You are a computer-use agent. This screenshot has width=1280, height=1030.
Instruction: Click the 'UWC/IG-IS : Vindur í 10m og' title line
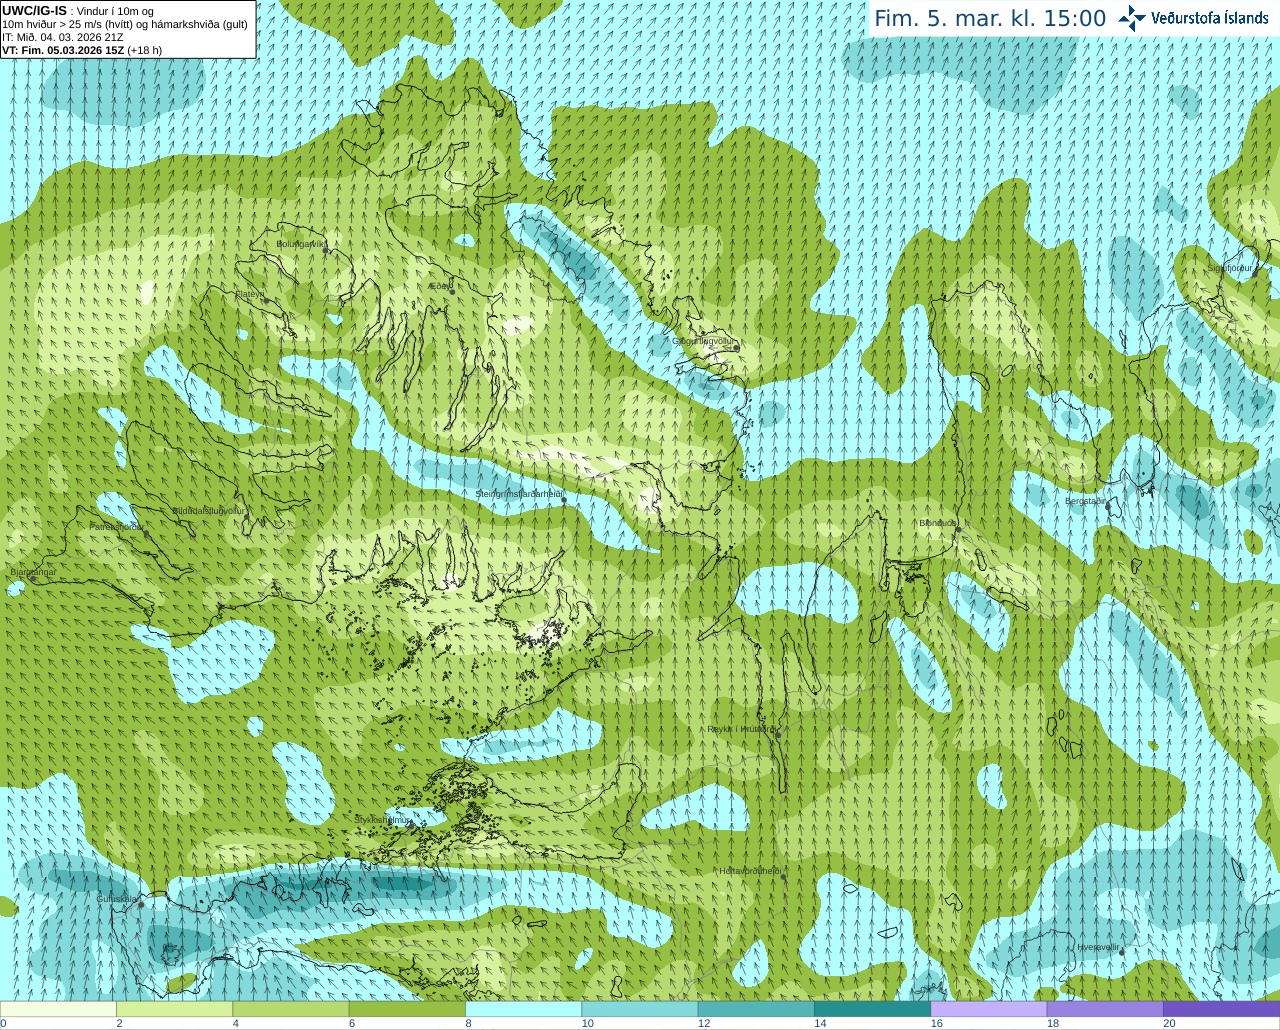pos(78,11)
